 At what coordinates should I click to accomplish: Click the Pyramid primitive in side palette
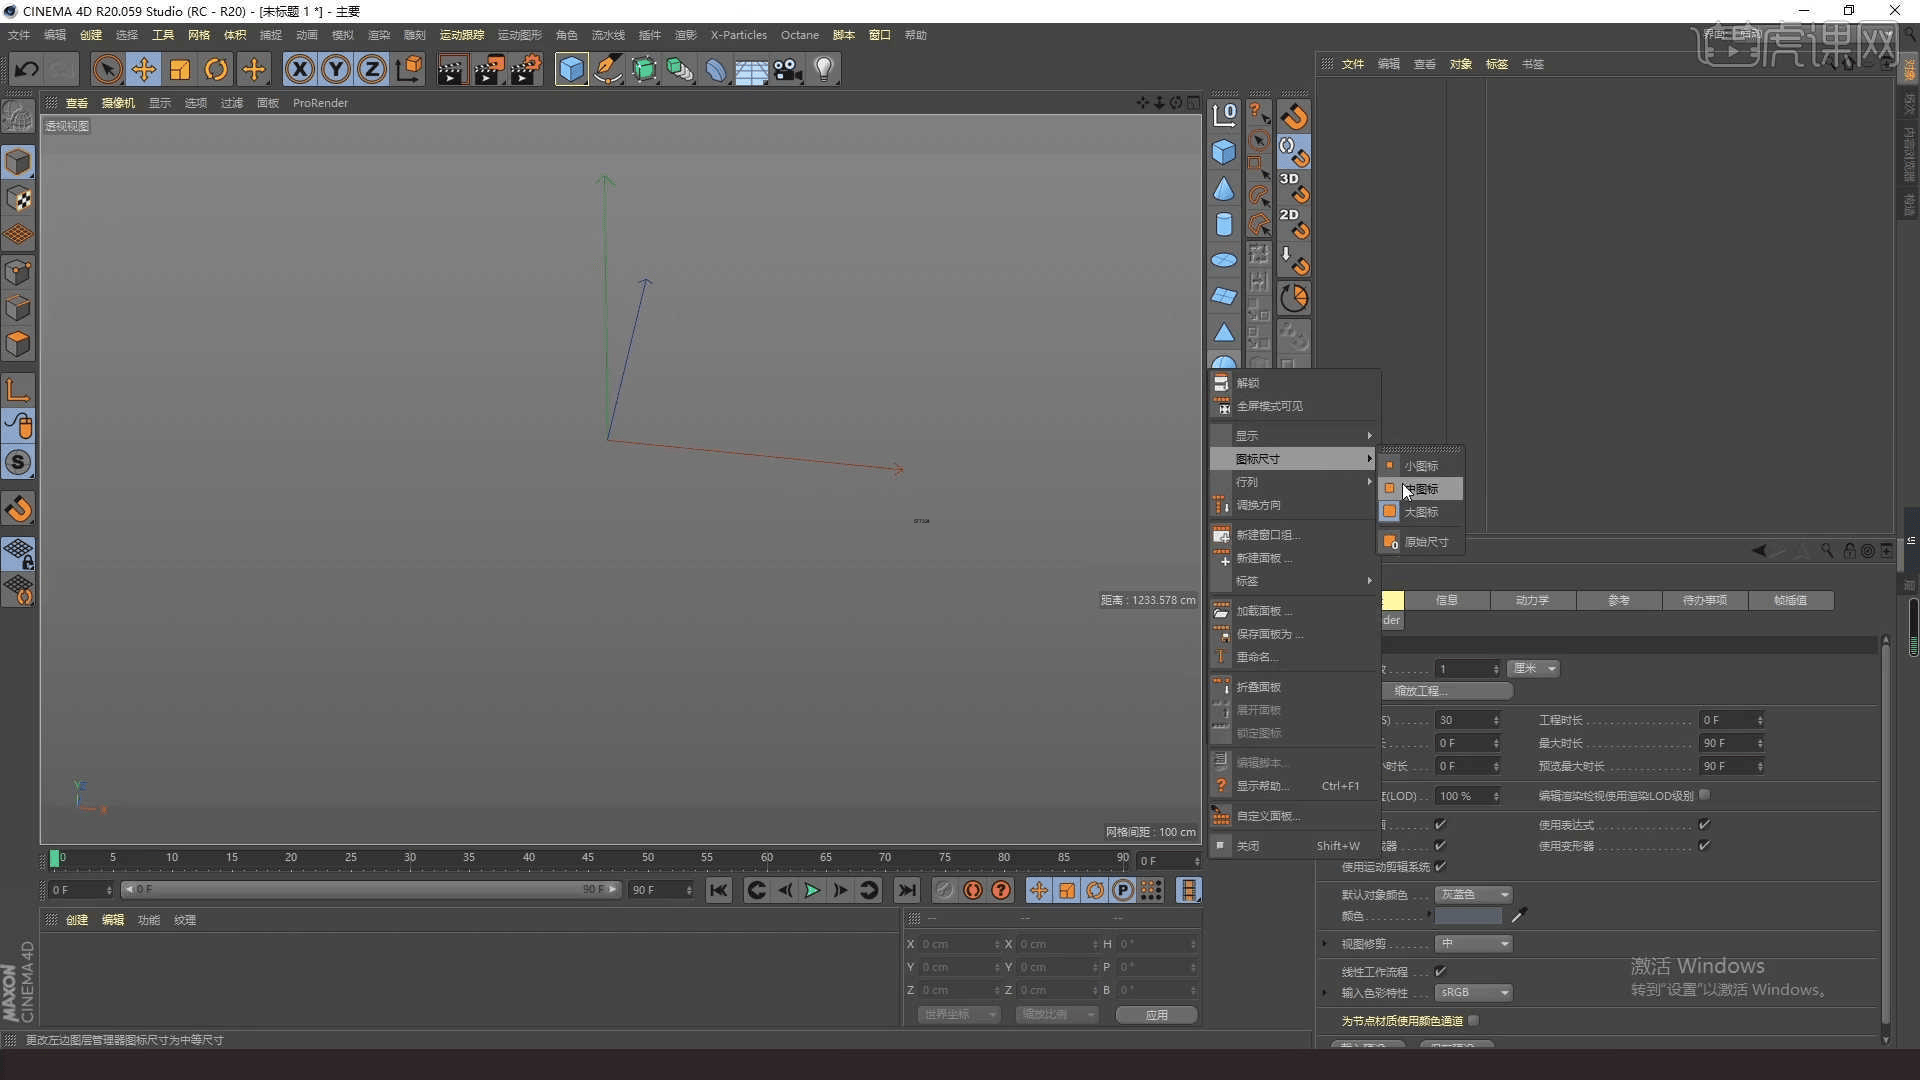coord(1224,332)
